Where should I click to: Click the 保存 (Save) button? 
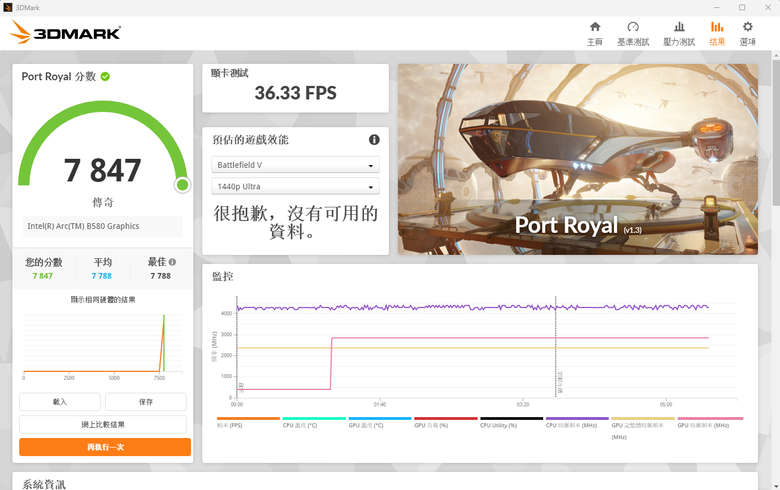click(x=146, y=401)
